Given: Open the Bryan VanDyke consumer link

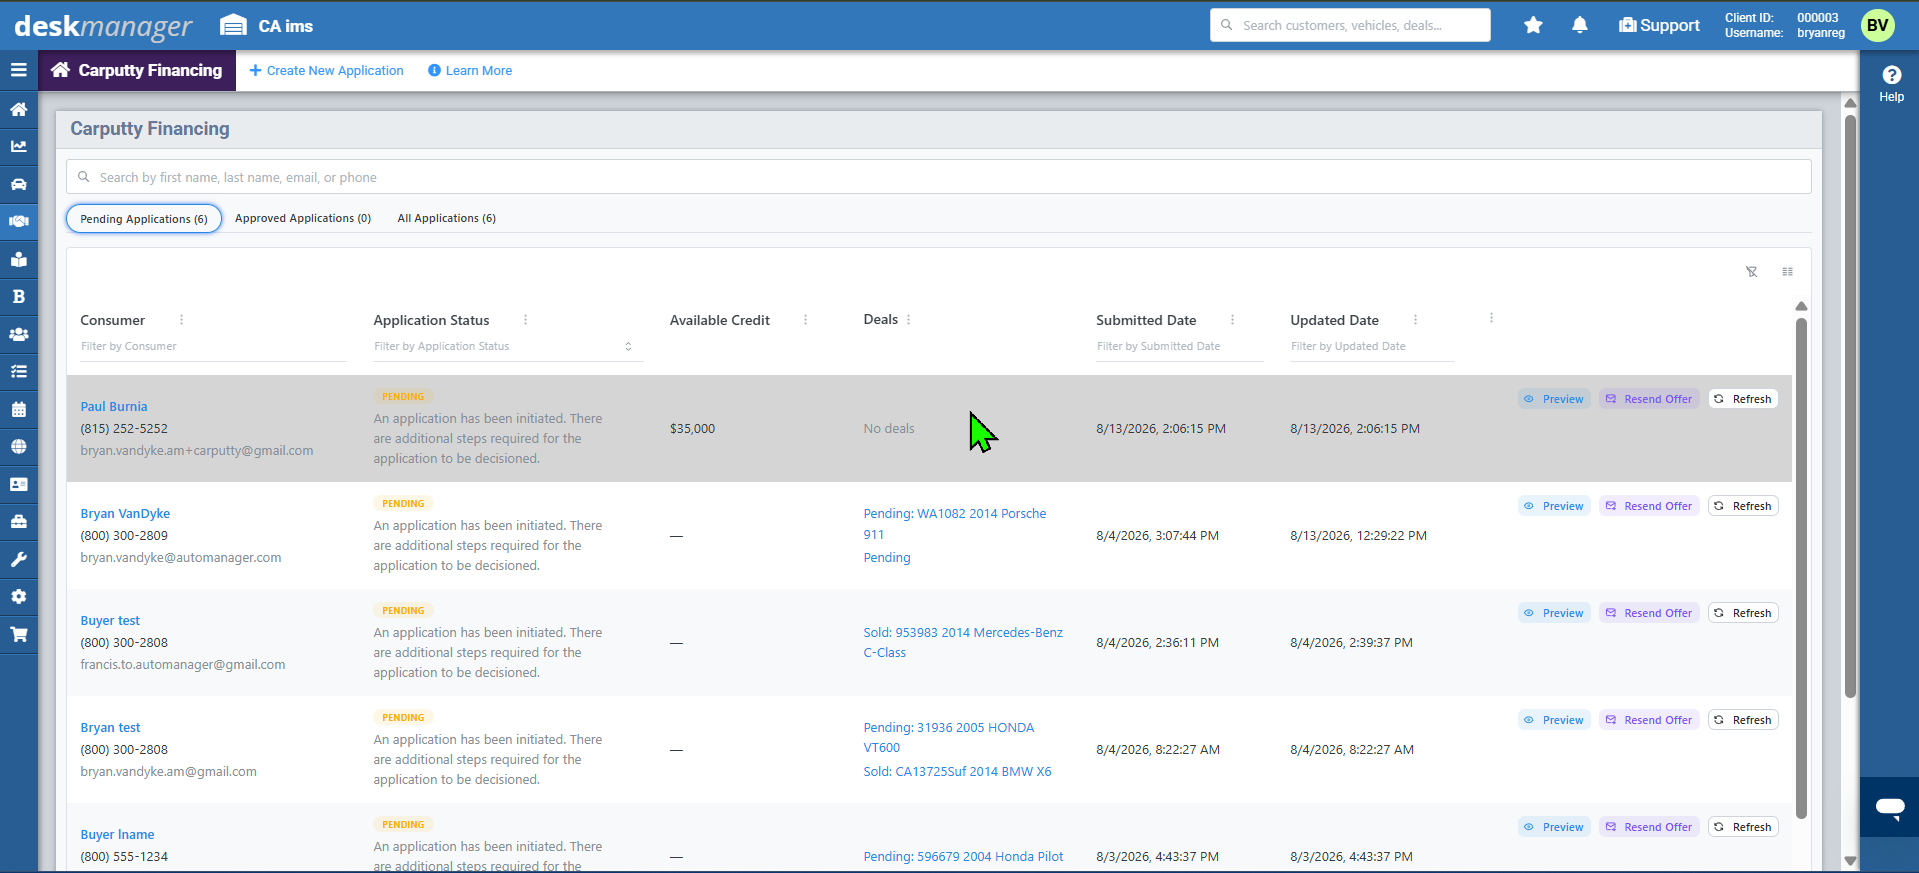Looking at the screenshot, I should click(x=125, y=514).
